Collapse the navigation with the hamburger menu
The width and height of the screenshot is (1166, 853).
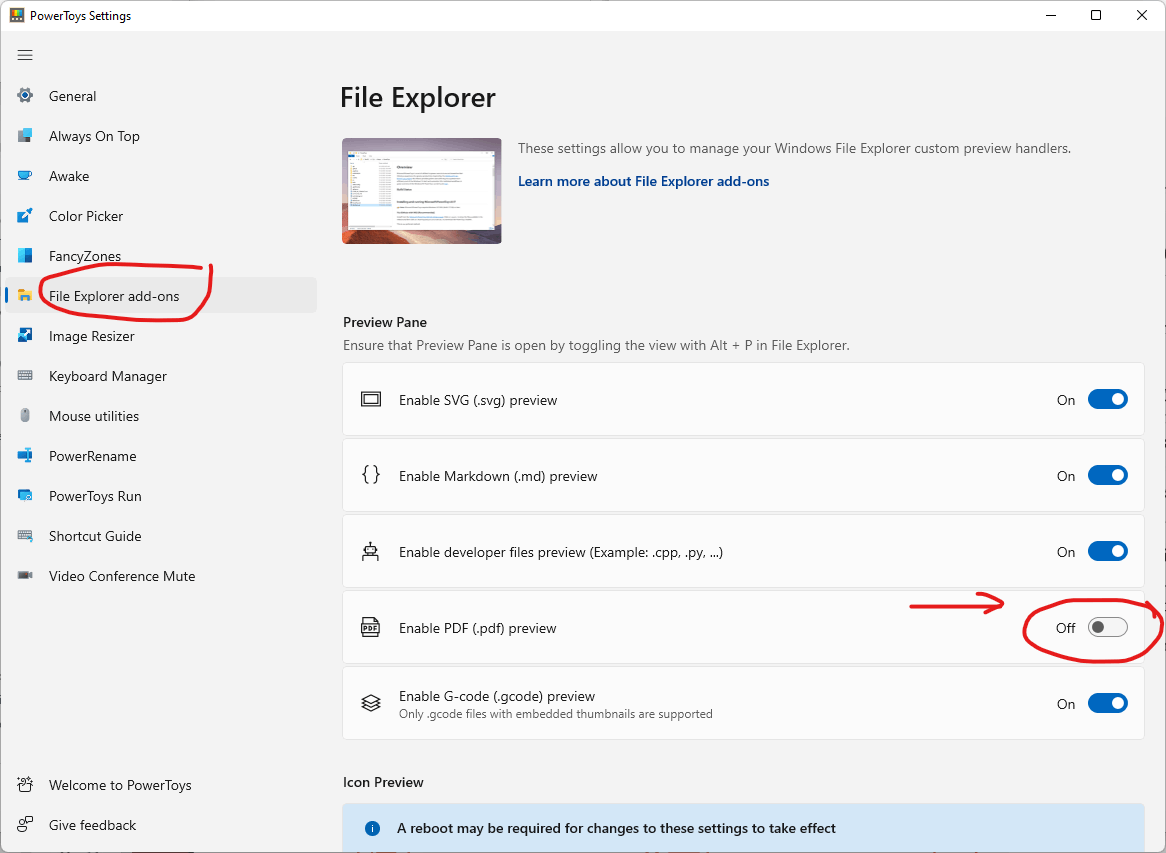25,55
